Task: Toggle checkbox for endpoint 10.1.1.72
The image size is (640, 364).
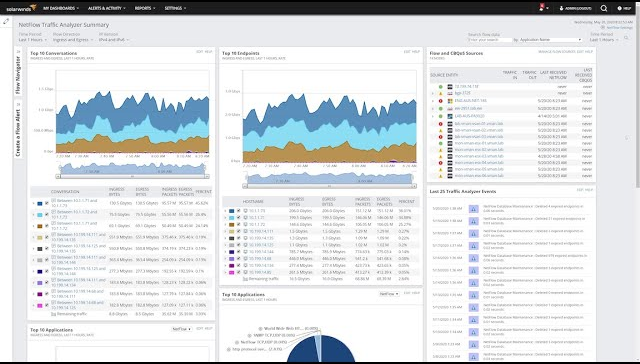Action: 239,224
